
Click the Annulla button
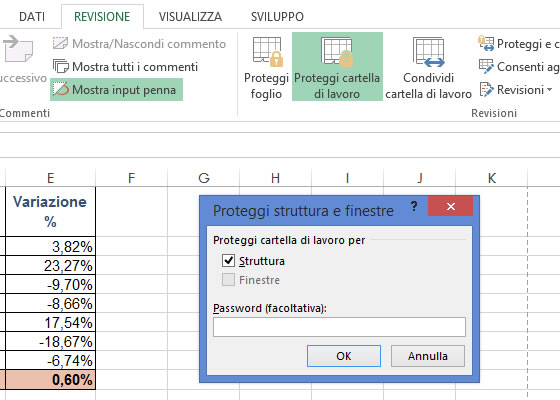(x=428, y=356)
